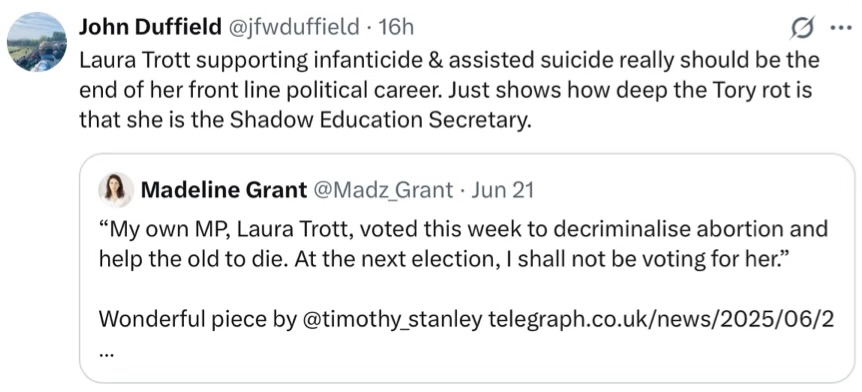Click "end of her front line" tweet line

point(446,90)
